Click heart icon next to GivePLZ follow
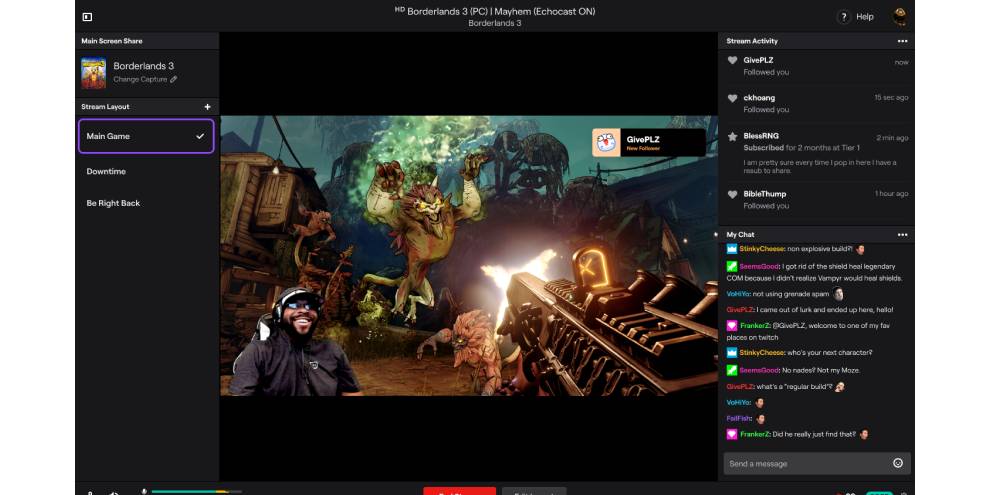This screenshot has width=990, height=495. pos(732,61)
